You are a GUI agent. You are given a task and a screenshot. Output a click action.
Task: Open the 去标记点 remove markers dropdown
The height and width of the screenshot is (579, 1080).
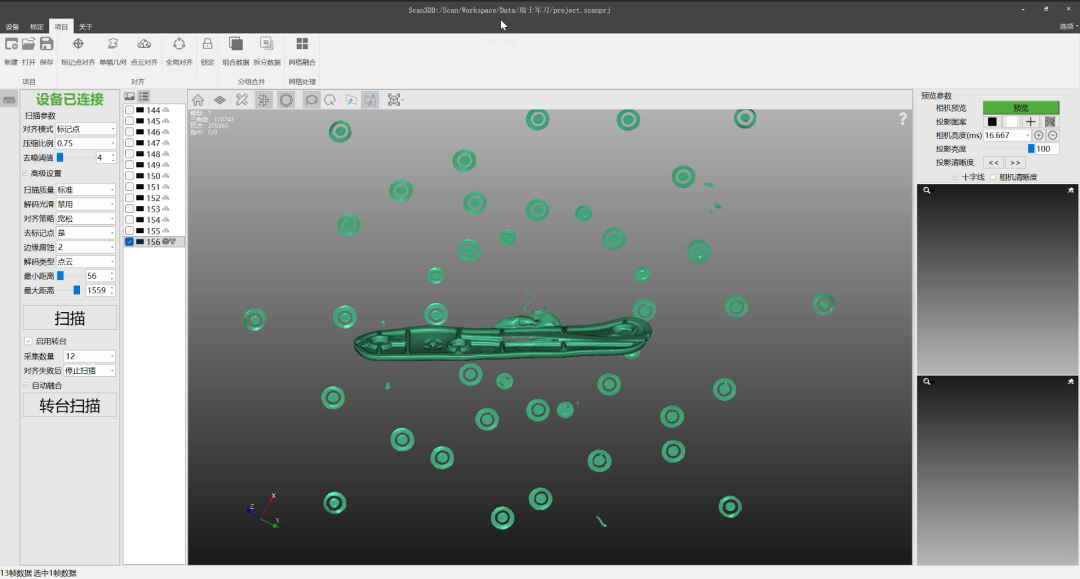point(85,233)
